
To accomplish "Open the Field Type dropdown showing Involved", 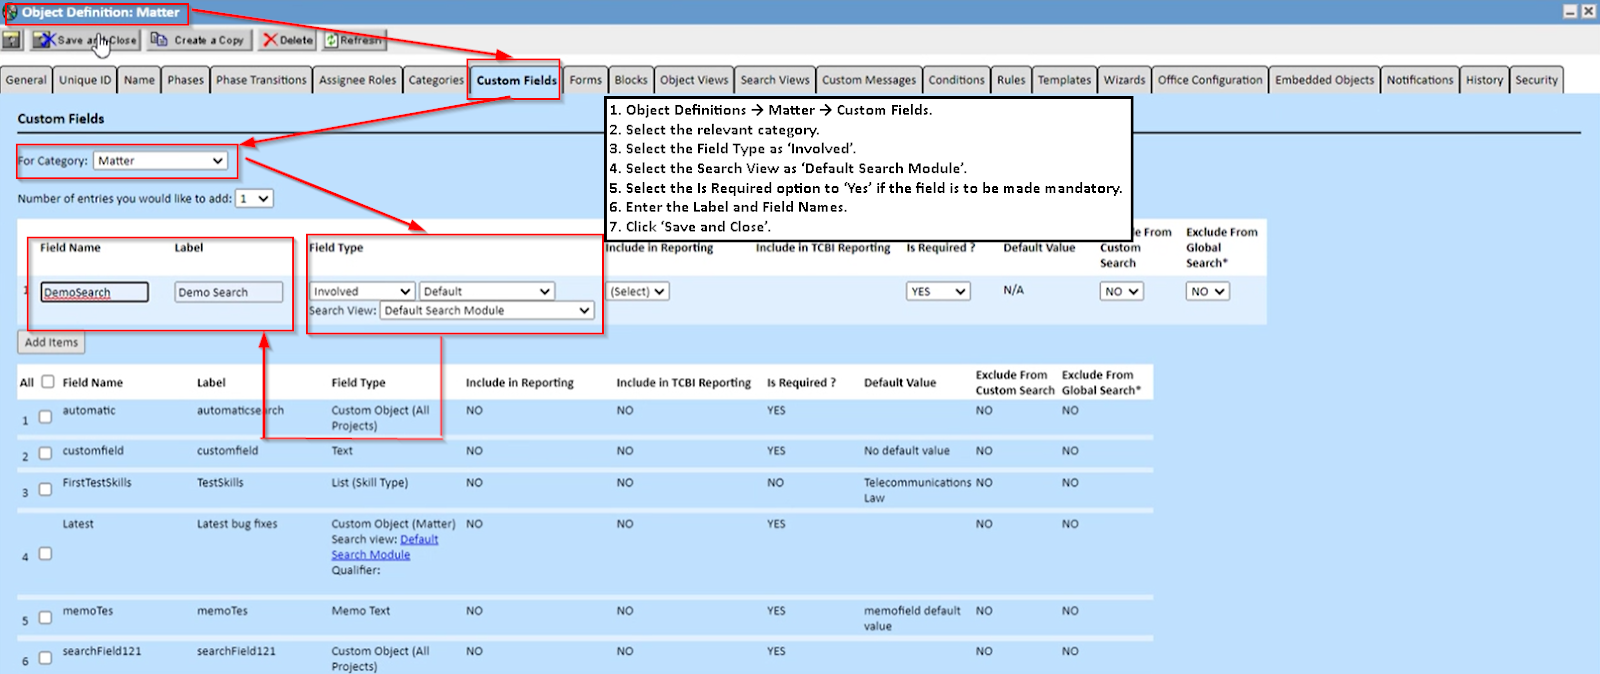I will (362, 291).
